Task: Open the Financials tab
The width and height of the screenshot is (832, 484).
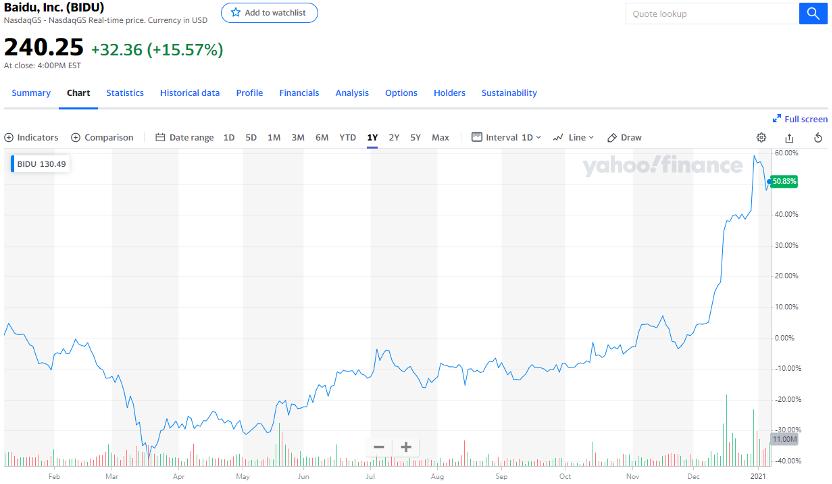Action: 299,93
